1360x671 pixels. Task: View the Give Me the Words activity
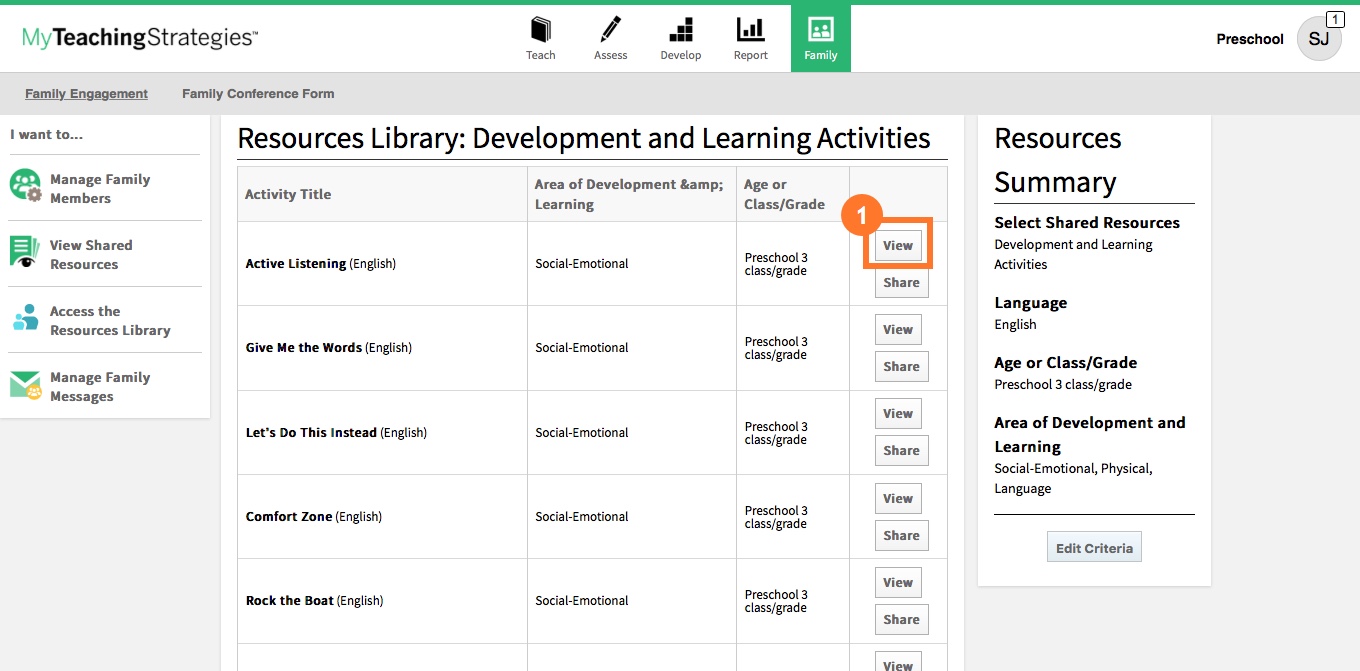[x=898, y=330]
